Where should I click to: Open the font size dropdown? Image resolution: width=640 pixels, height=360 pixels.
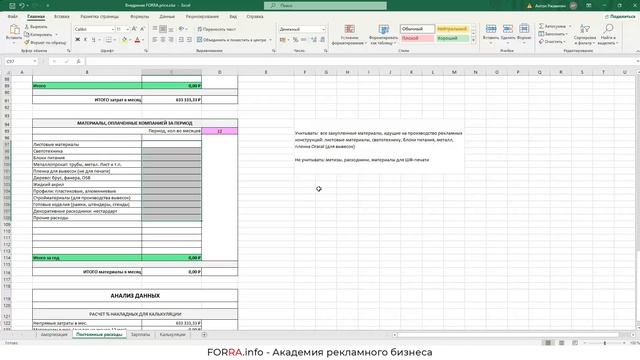(x=127, y=29)
